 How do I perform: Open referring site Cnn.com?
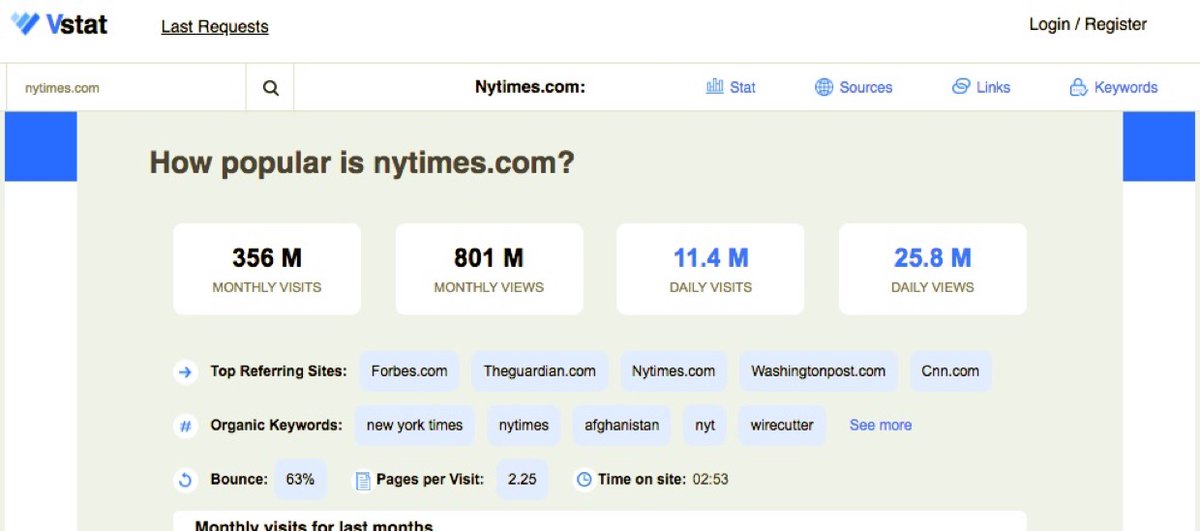click(951, 371)
